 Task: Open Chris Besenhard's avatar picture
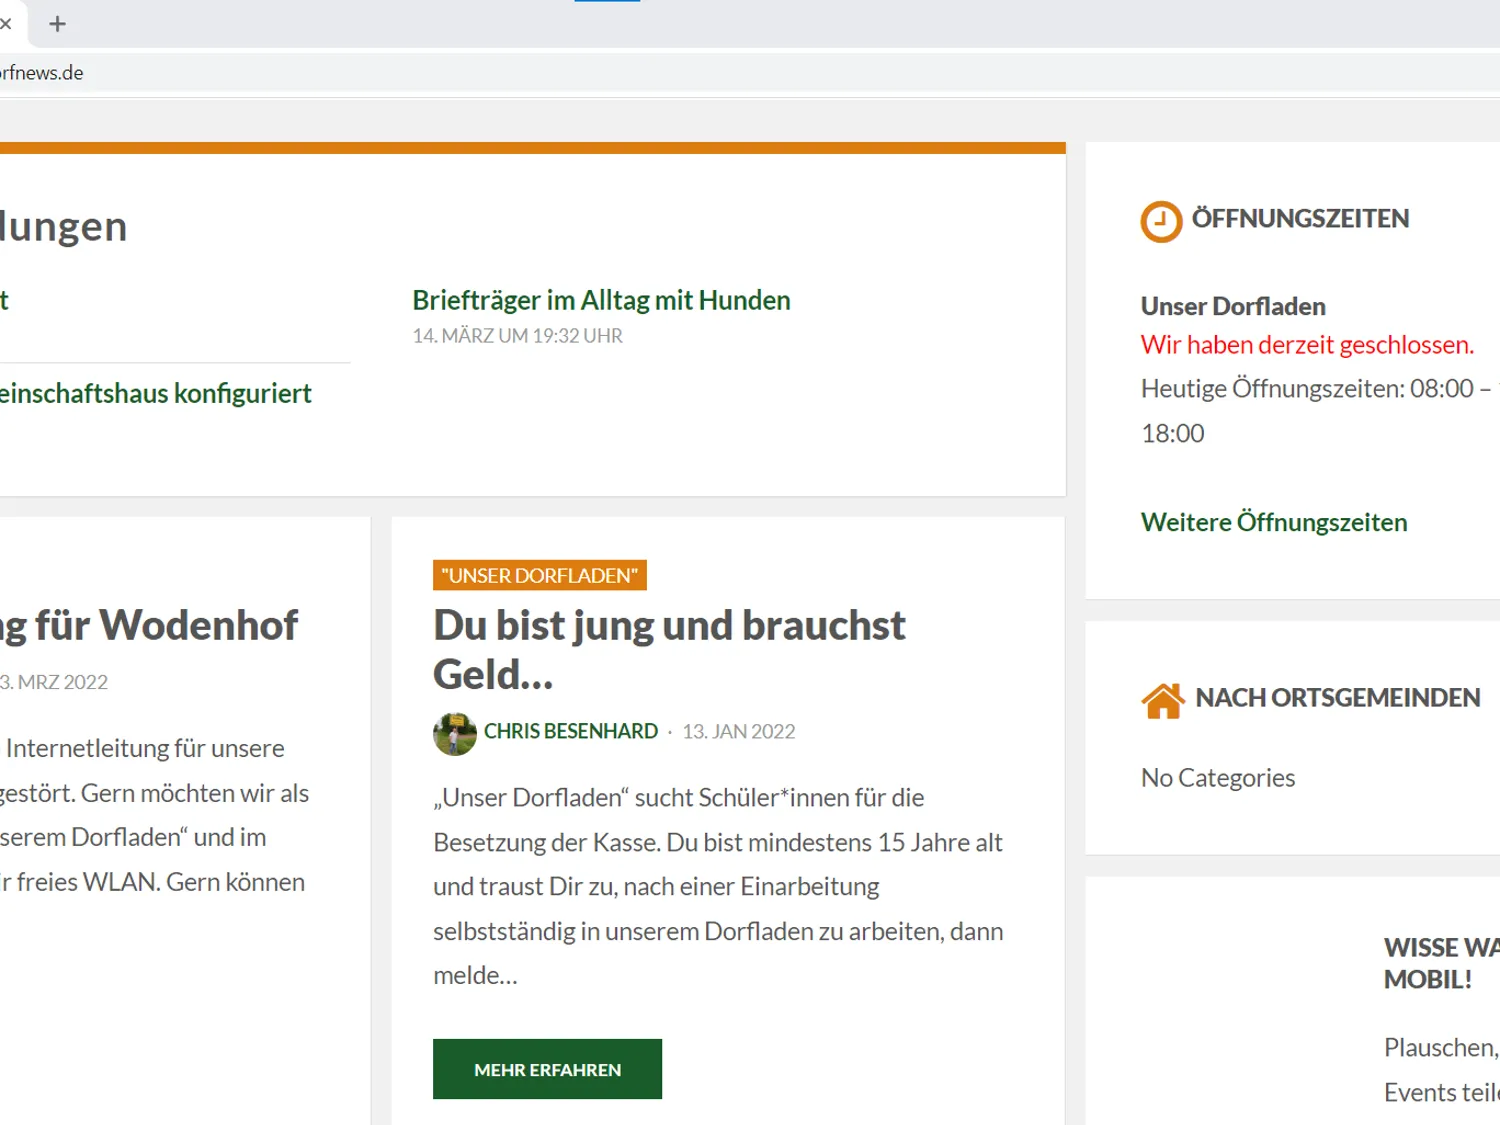(x=455, y=734)
